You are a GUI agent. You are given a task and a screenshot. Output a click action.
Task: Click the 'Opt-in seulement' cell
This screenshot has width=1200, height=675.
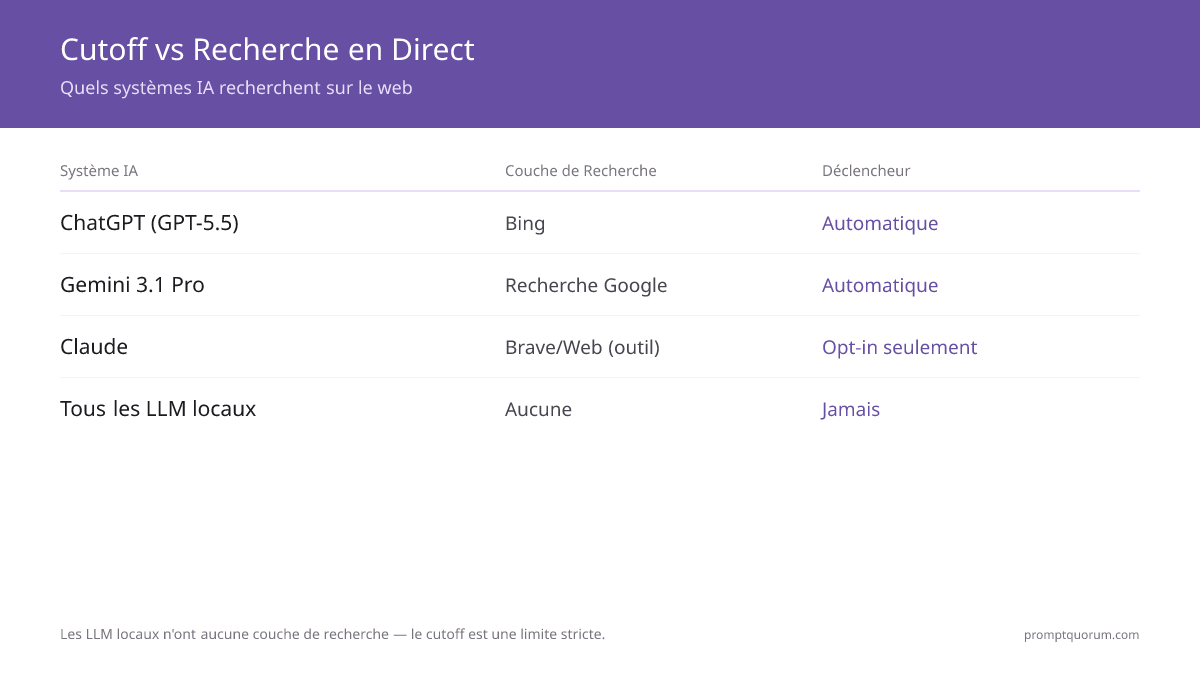[x=899, y=347]
